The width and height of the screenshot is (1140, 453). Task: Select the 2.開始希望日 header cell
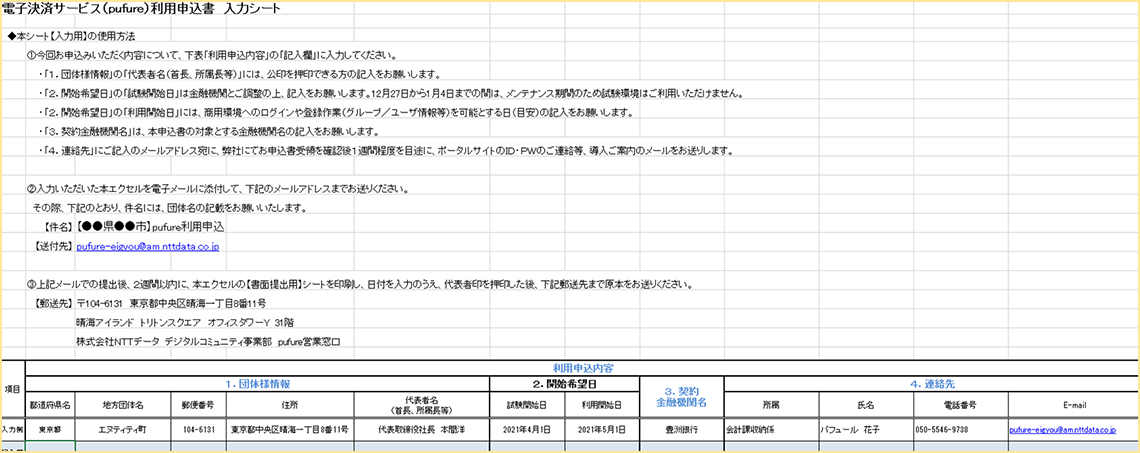[x=565, y=382]
